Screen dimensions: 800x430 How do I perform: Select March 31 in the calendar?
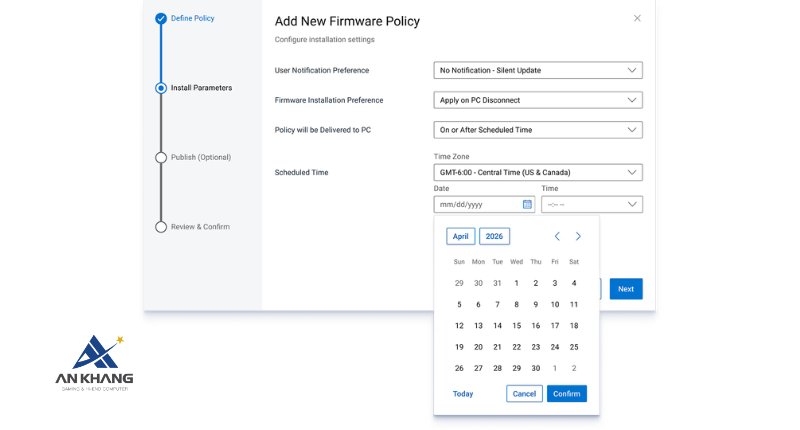point(497,283)
